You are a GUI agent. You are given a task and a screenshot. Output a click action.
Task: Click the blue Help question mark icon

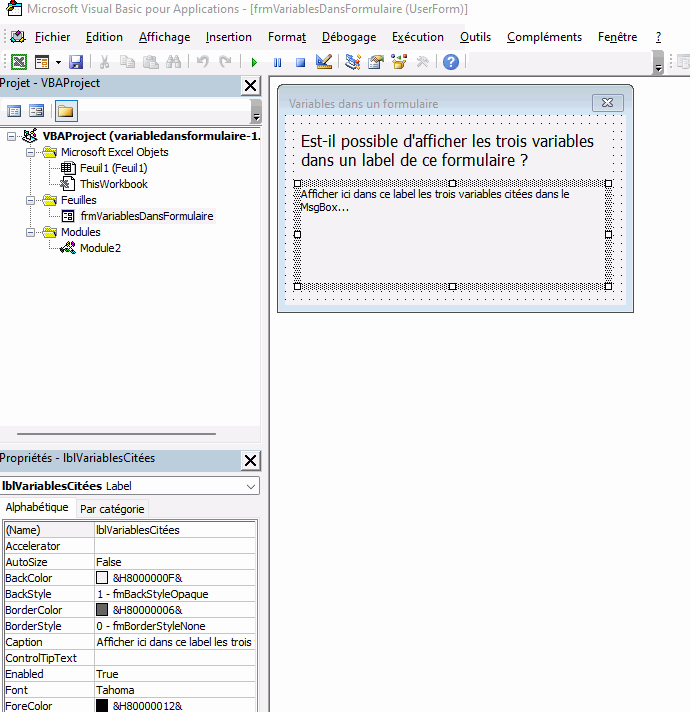(x=451, y=62)
